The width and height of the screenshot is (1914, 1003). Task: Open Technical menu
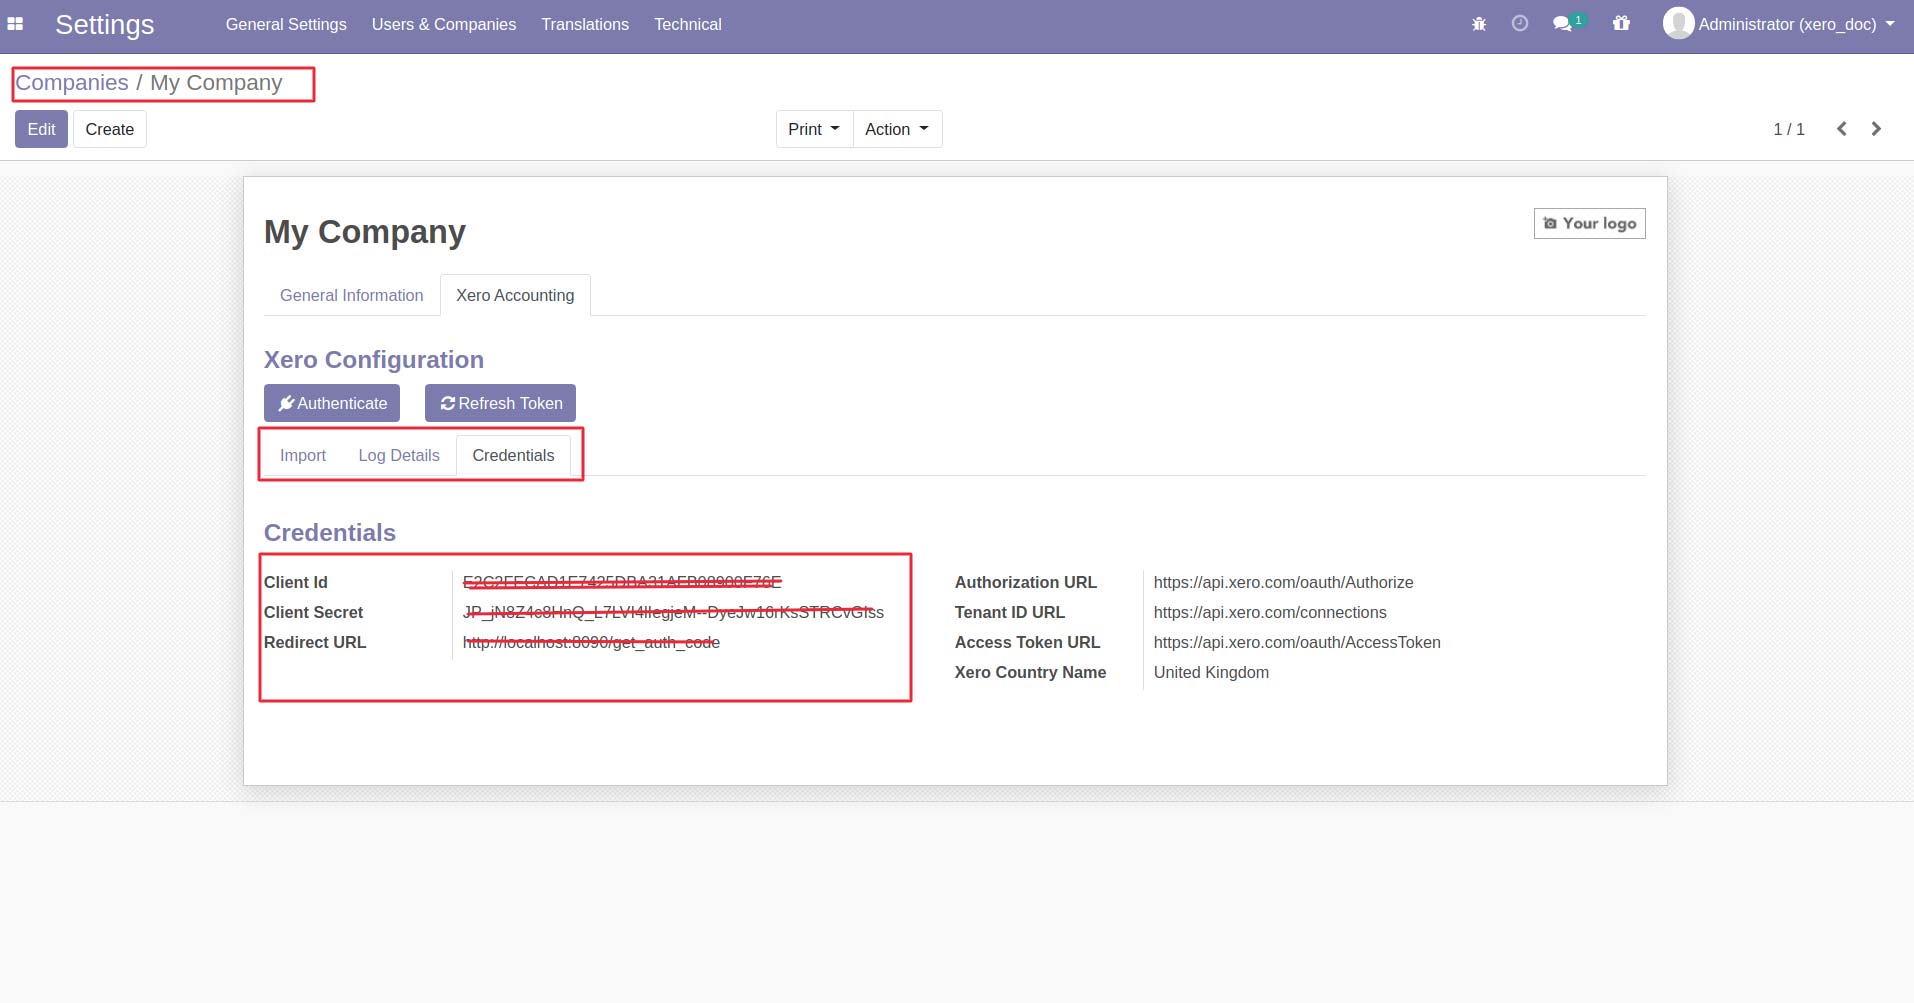[688, 24]
